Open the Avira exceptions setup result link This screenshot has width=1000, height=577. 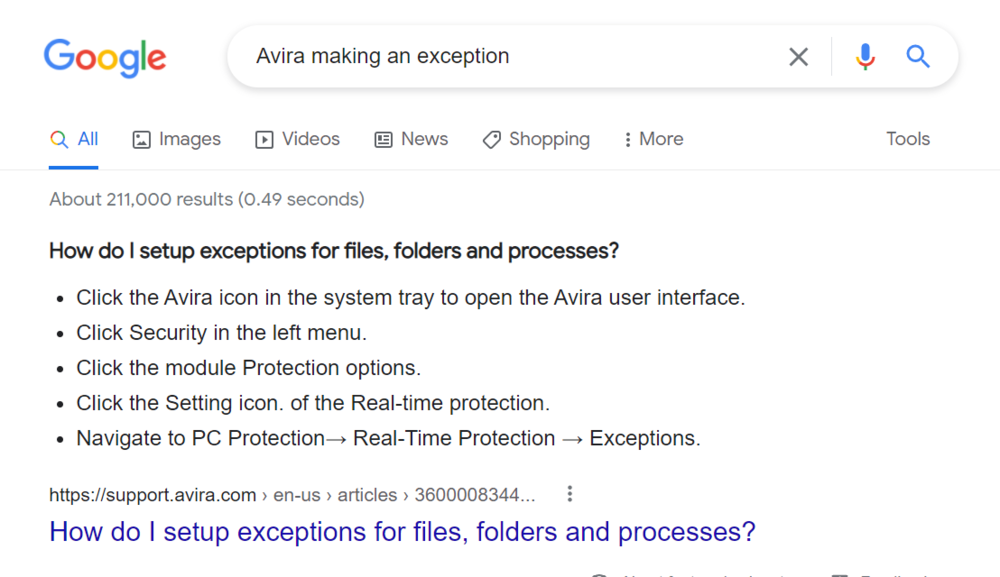[x=401, y=531]
